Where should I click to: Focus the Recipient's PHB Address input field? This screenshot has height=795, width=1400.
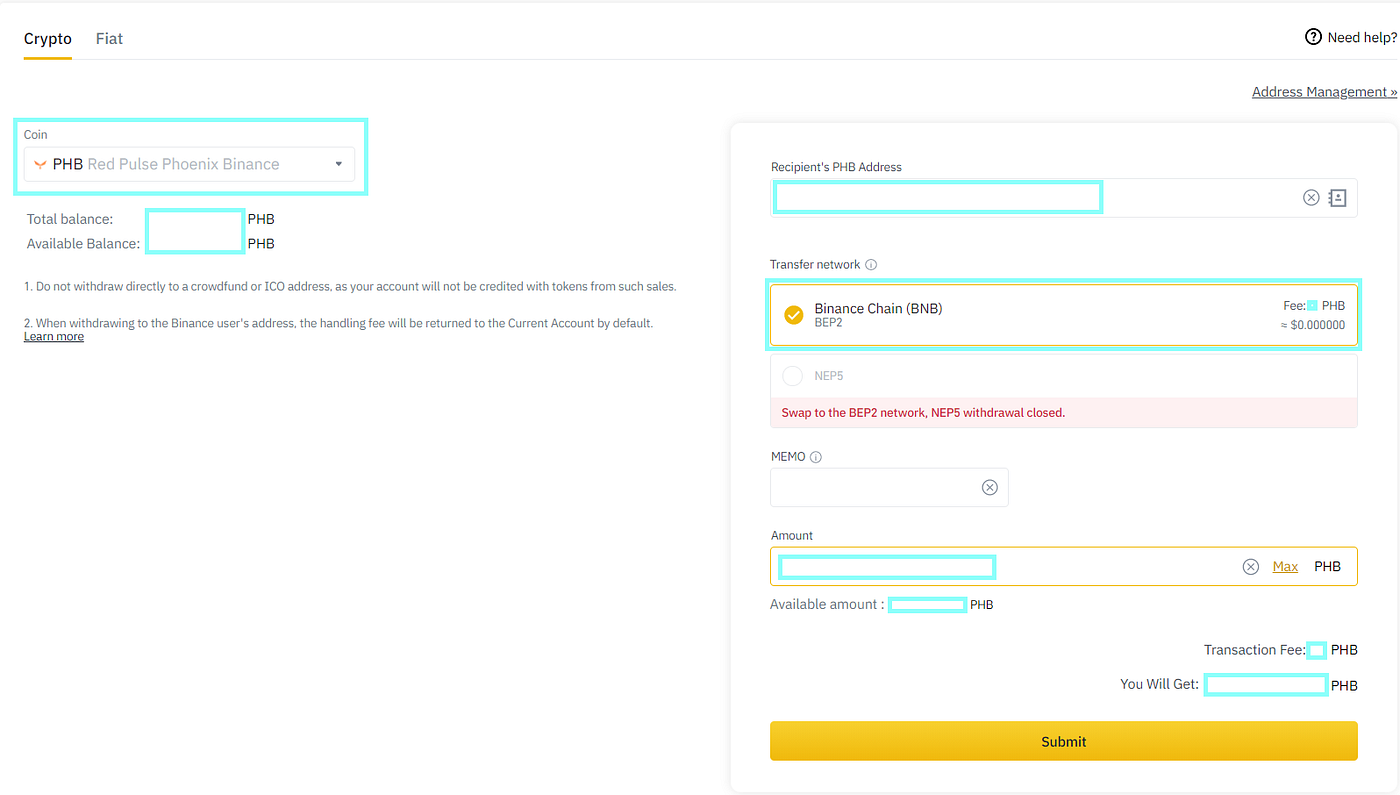pyautogui.click(x=1063, y=198)
